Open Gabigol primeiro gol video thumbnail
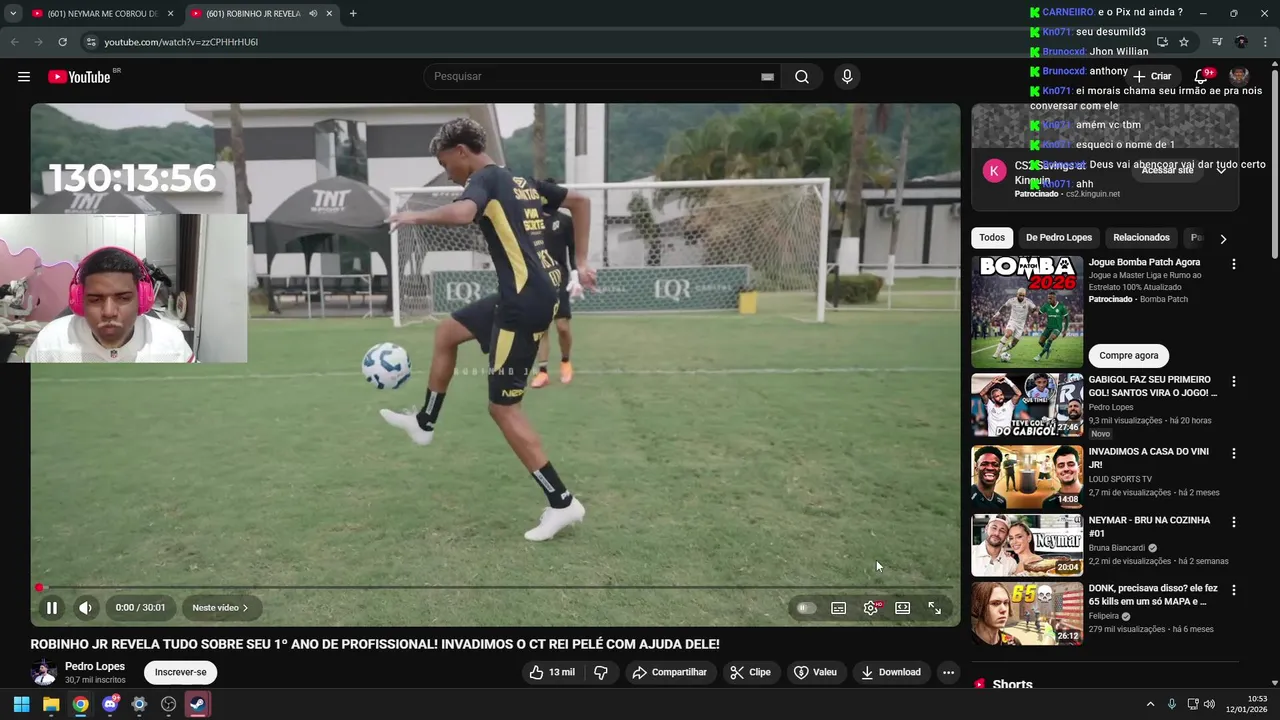 point(1027,405)
